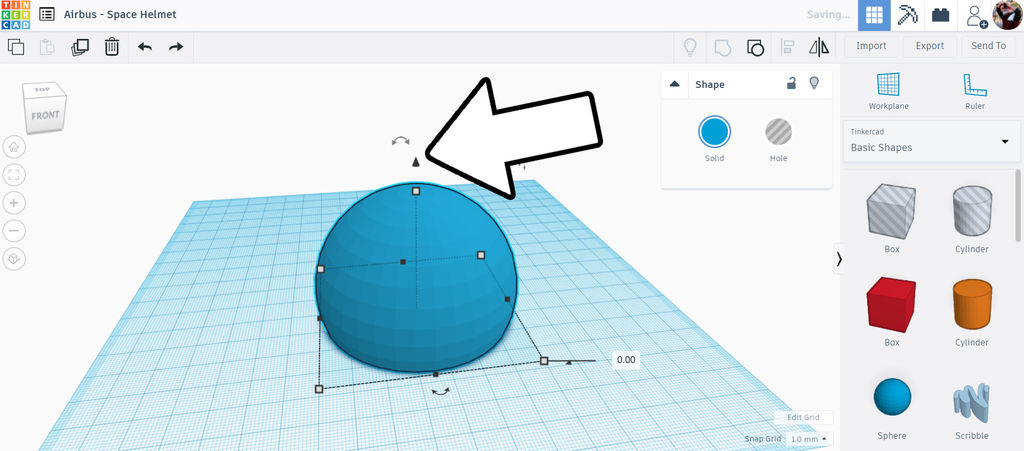Click the top rotation handle above sphere
The width and height of the screenshot is (1024, 451).
(400, 140)
